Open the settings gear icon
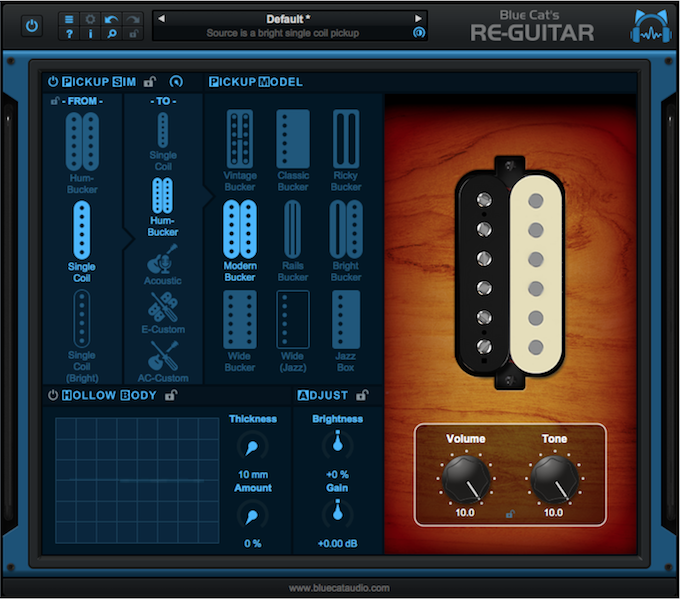Screen dimensions: 680x600 click(x=90, y=19)
